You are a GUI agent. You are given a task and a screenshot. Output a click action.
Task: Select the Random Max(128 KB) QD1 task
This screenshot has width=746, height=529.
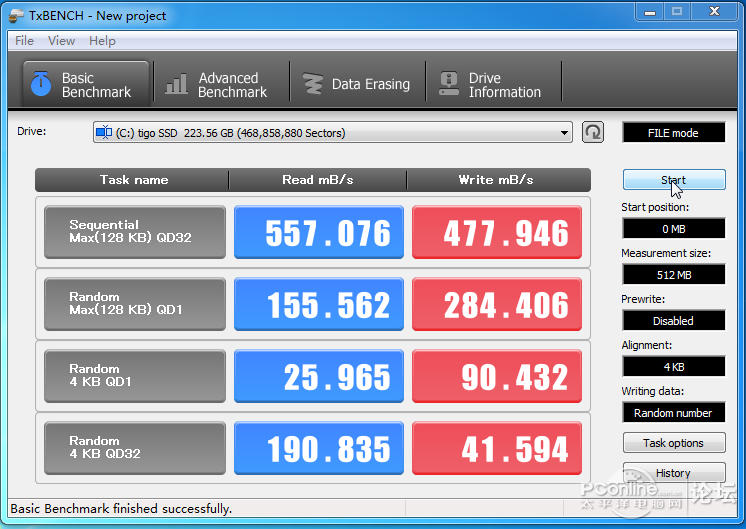coord(135,304)
